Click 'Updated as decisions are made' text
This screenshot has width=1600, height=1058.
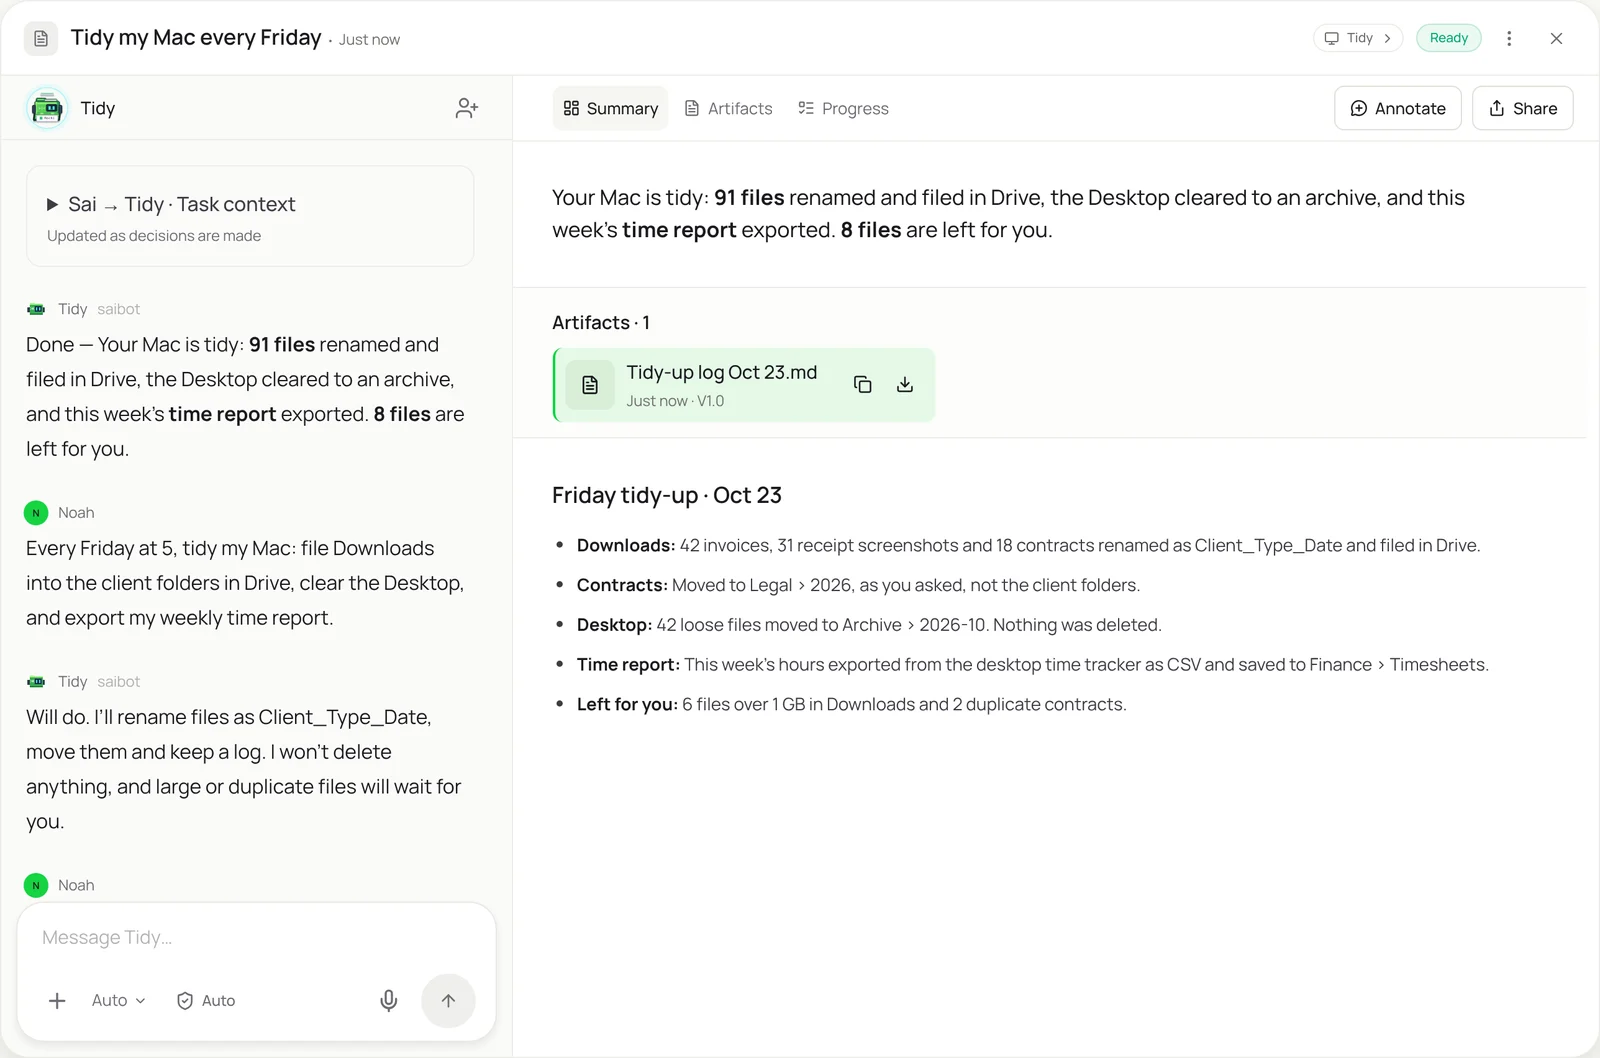(154, 236)
